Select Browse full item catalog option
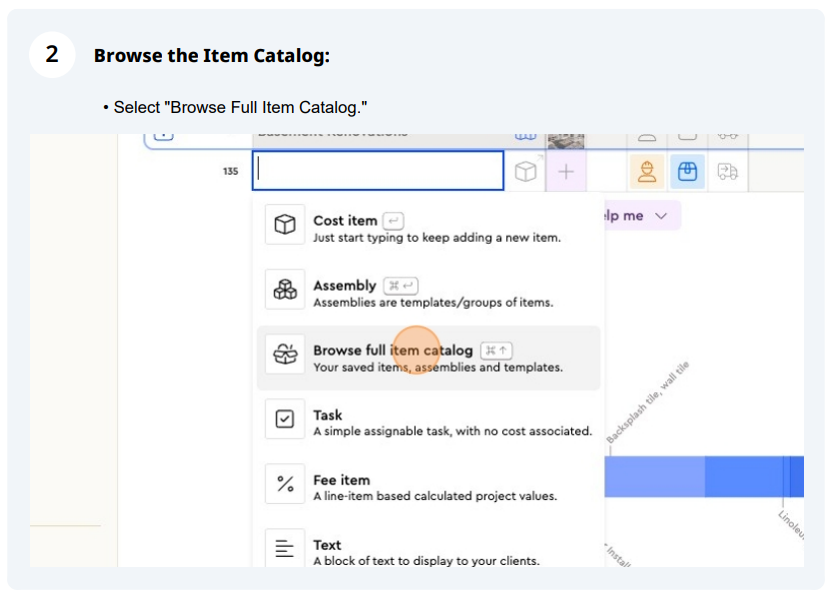Viewport: 835px width, 599px height. 429,358
